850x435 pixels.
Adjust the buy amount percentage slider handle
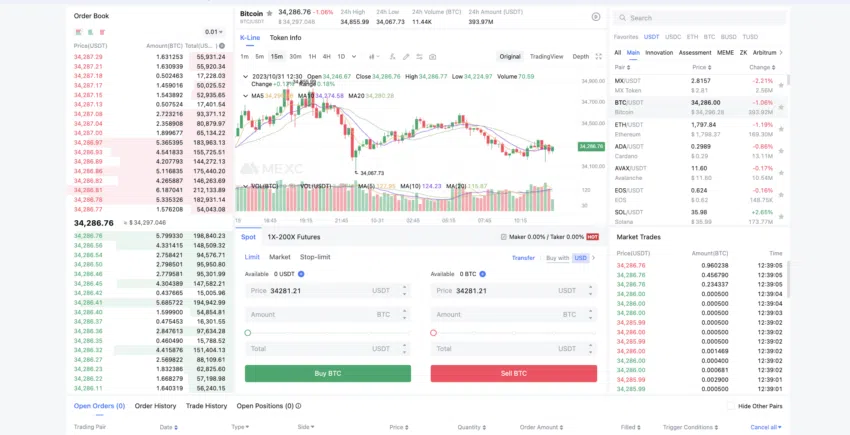coord(248,332)
